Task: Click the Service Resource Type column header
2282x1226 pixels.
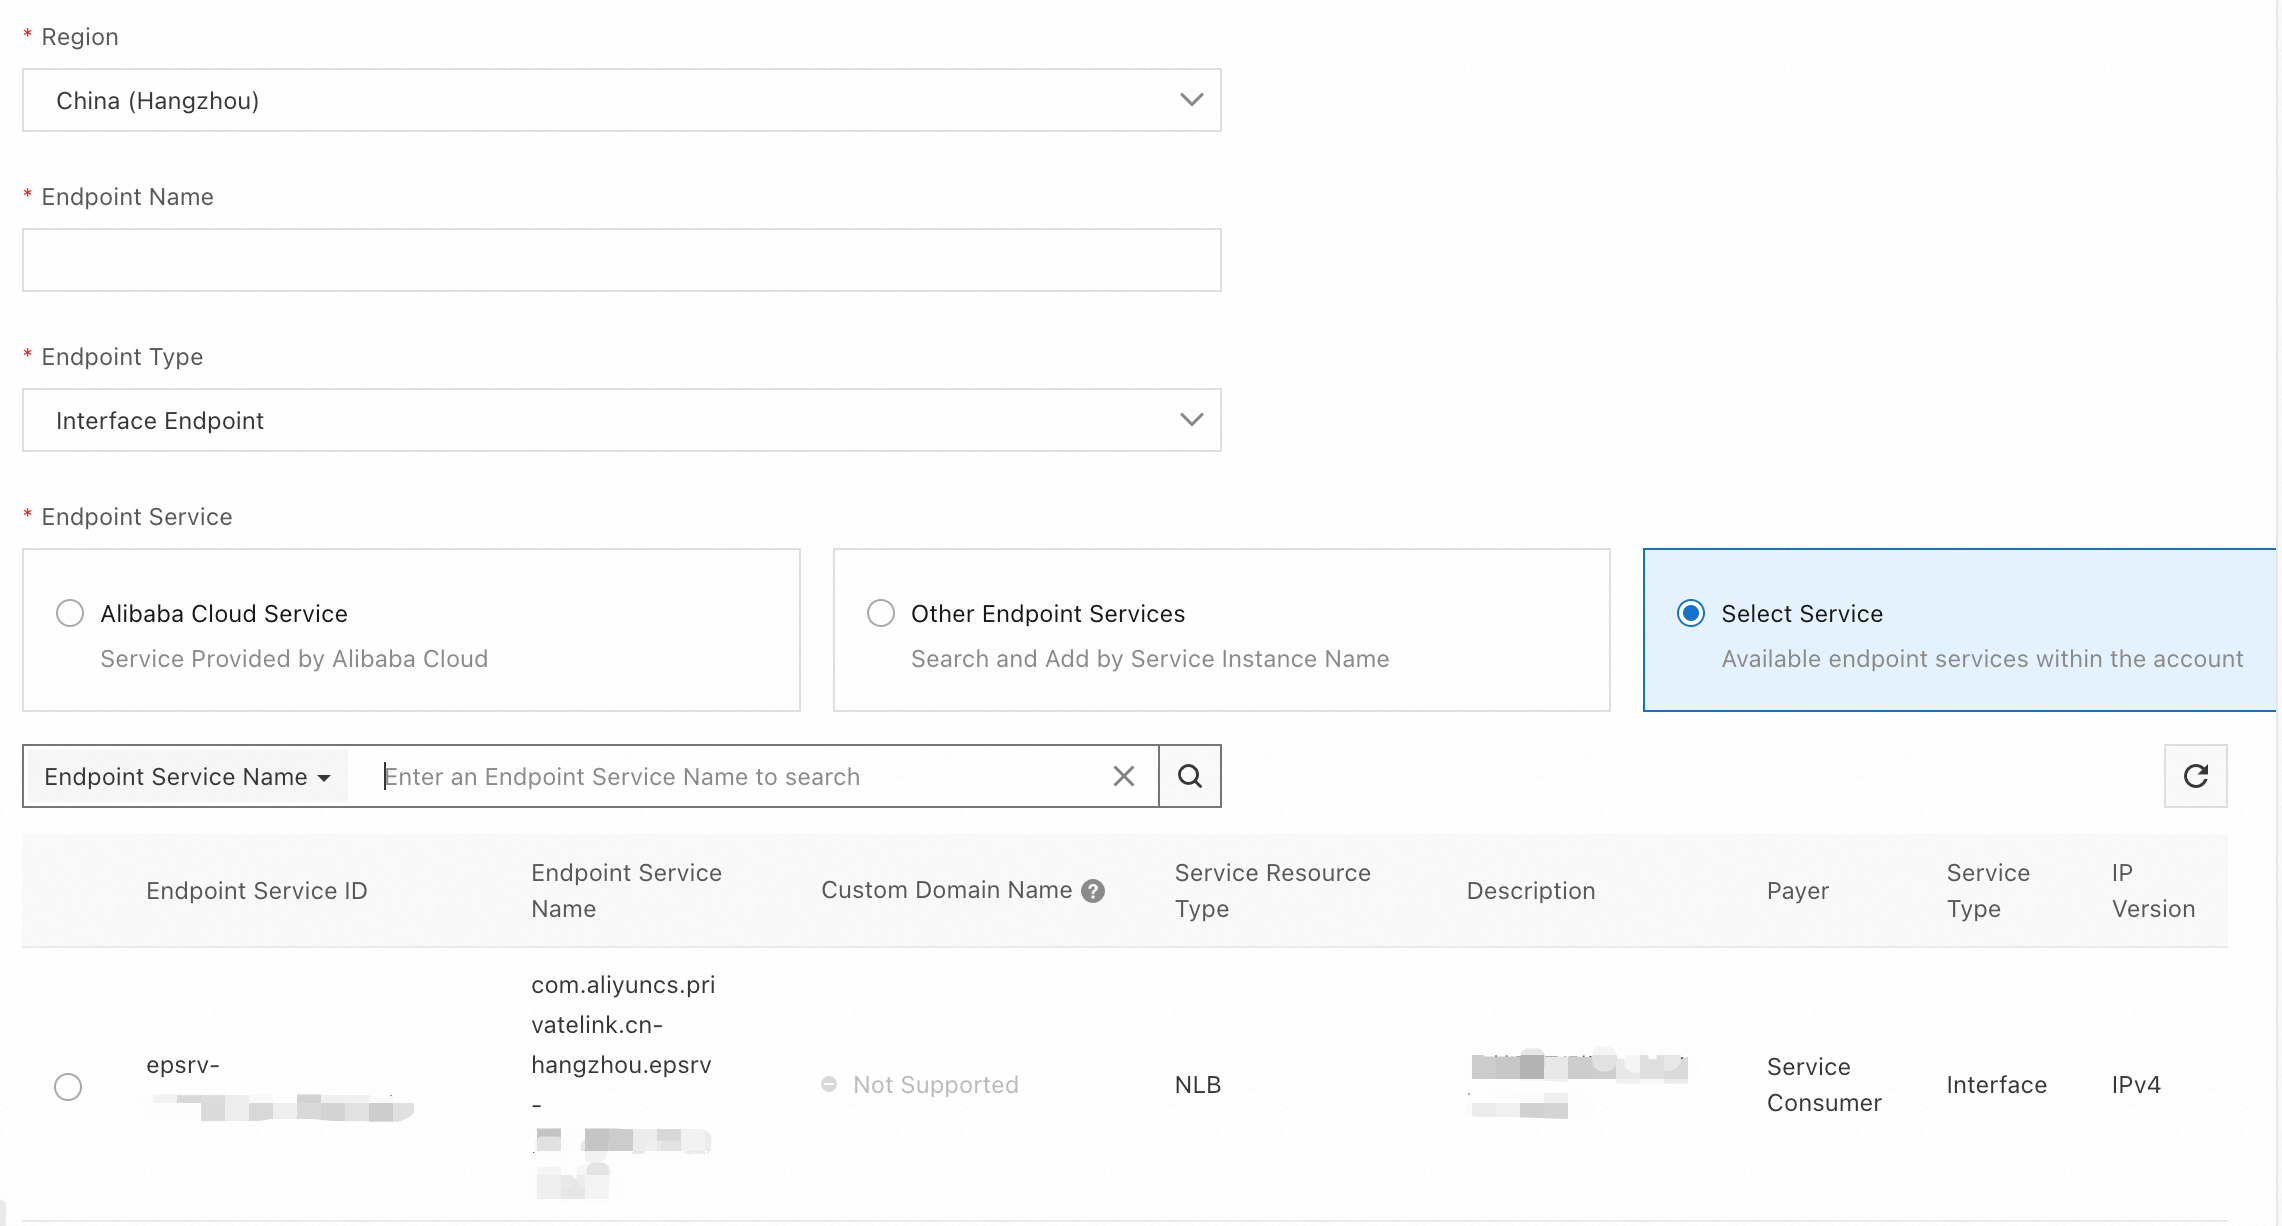Action: pyautogui.click(x=1272, y=890)
